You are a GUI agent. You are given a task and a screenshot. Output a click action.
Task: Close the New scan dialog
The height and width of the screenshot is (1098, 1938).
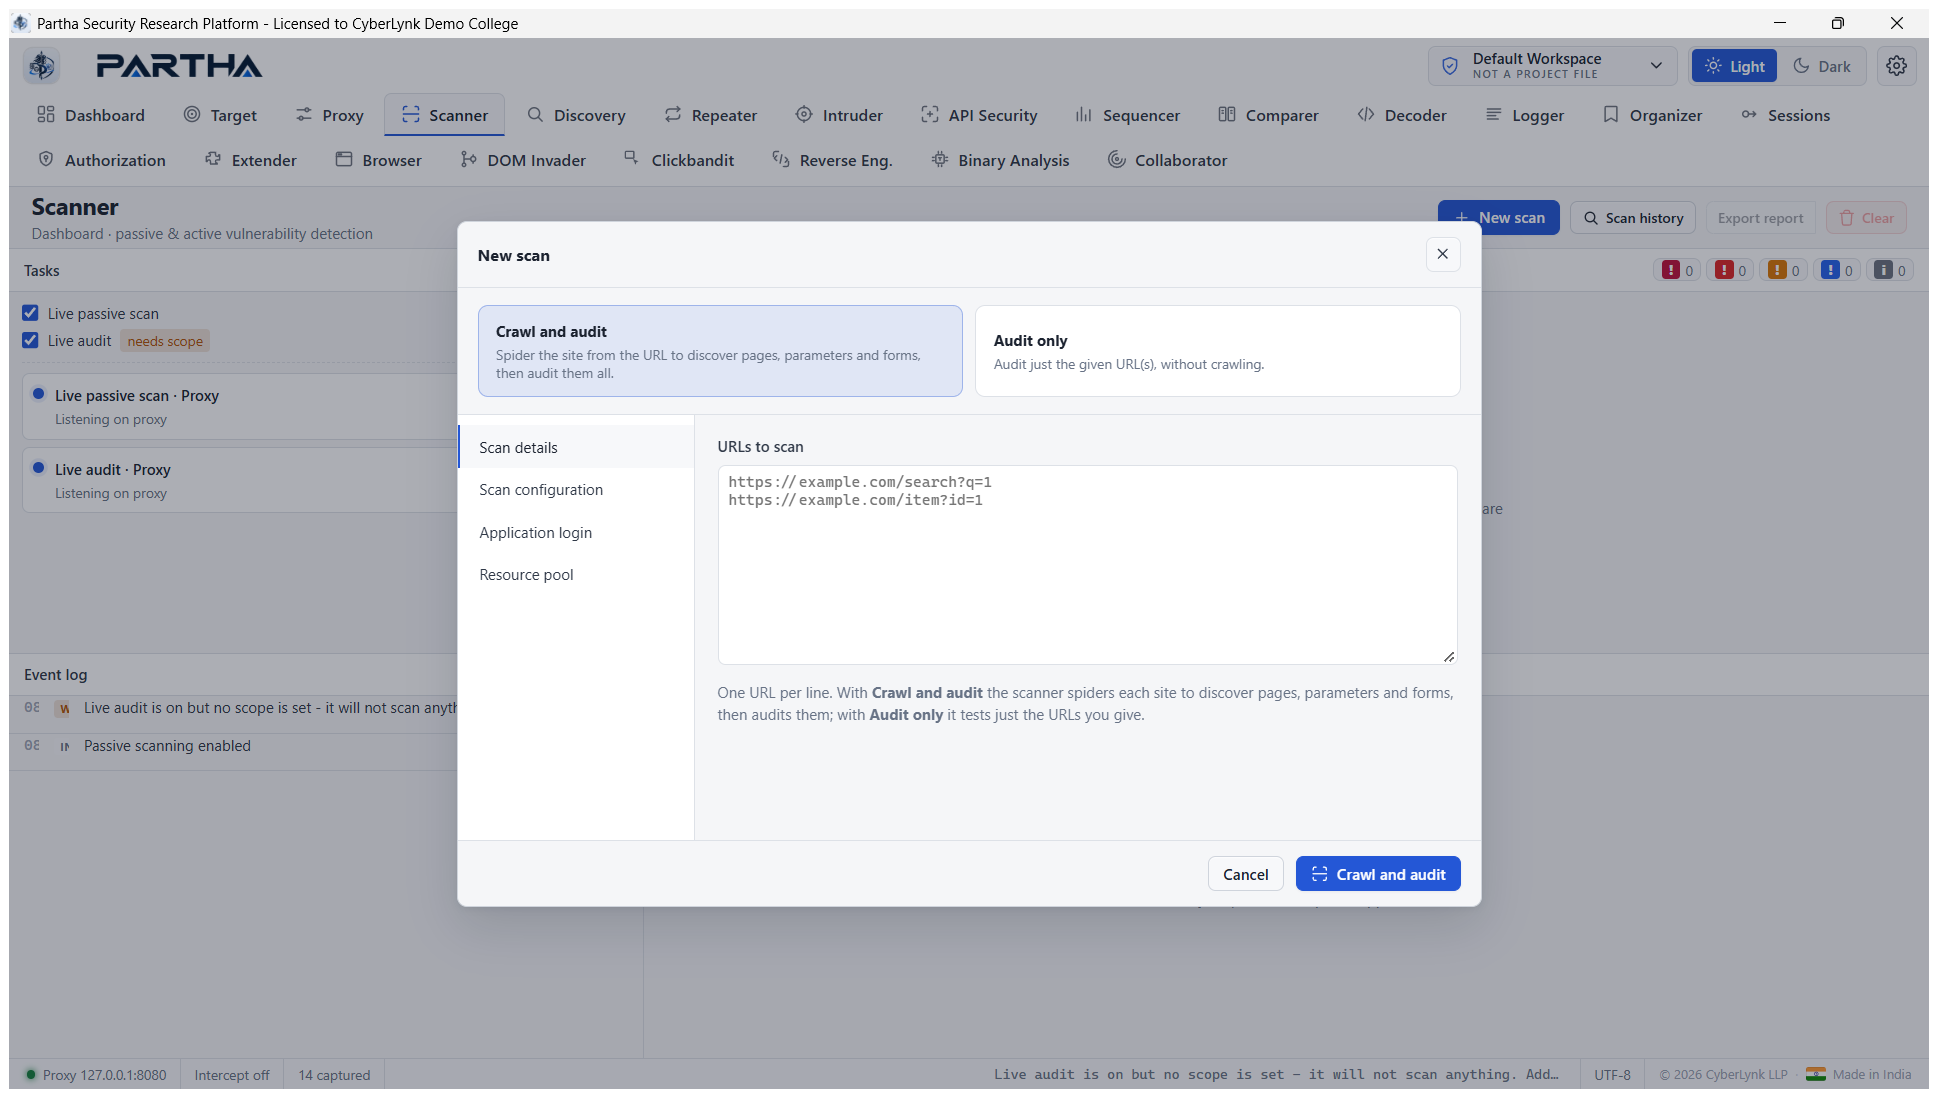1443,254
